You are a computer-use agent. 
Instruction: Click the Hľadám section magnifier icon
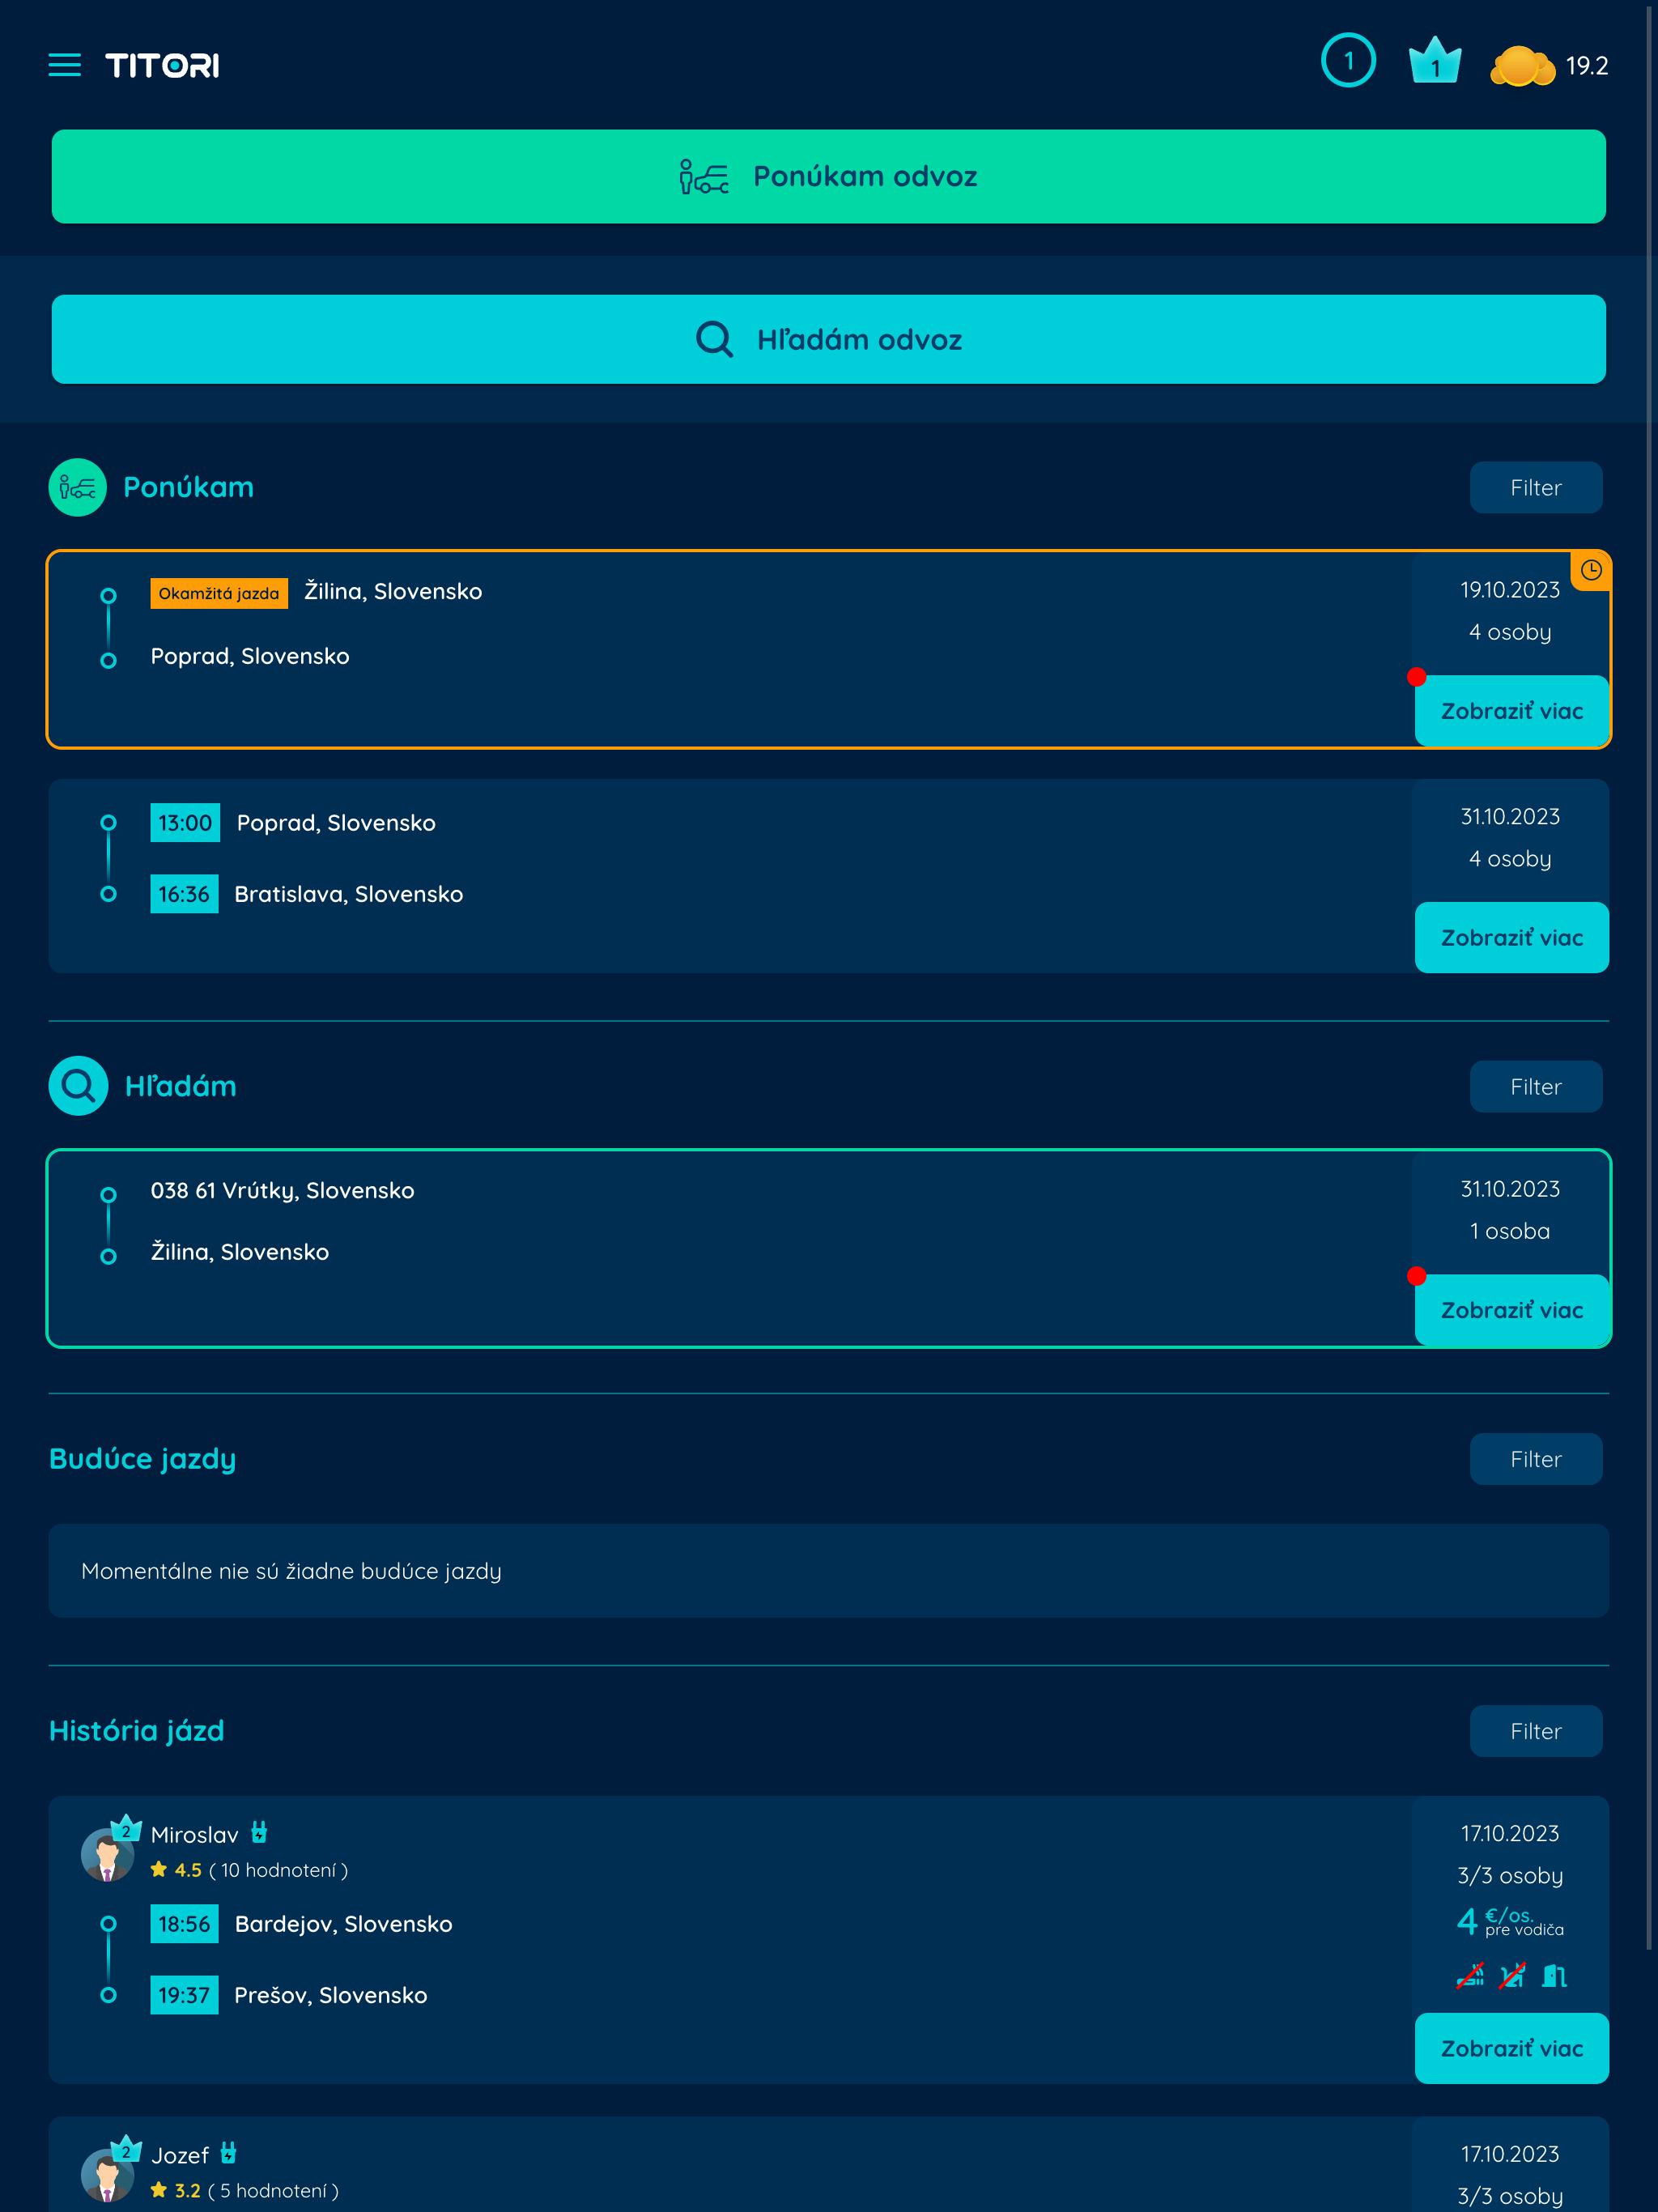point(78,1086)
